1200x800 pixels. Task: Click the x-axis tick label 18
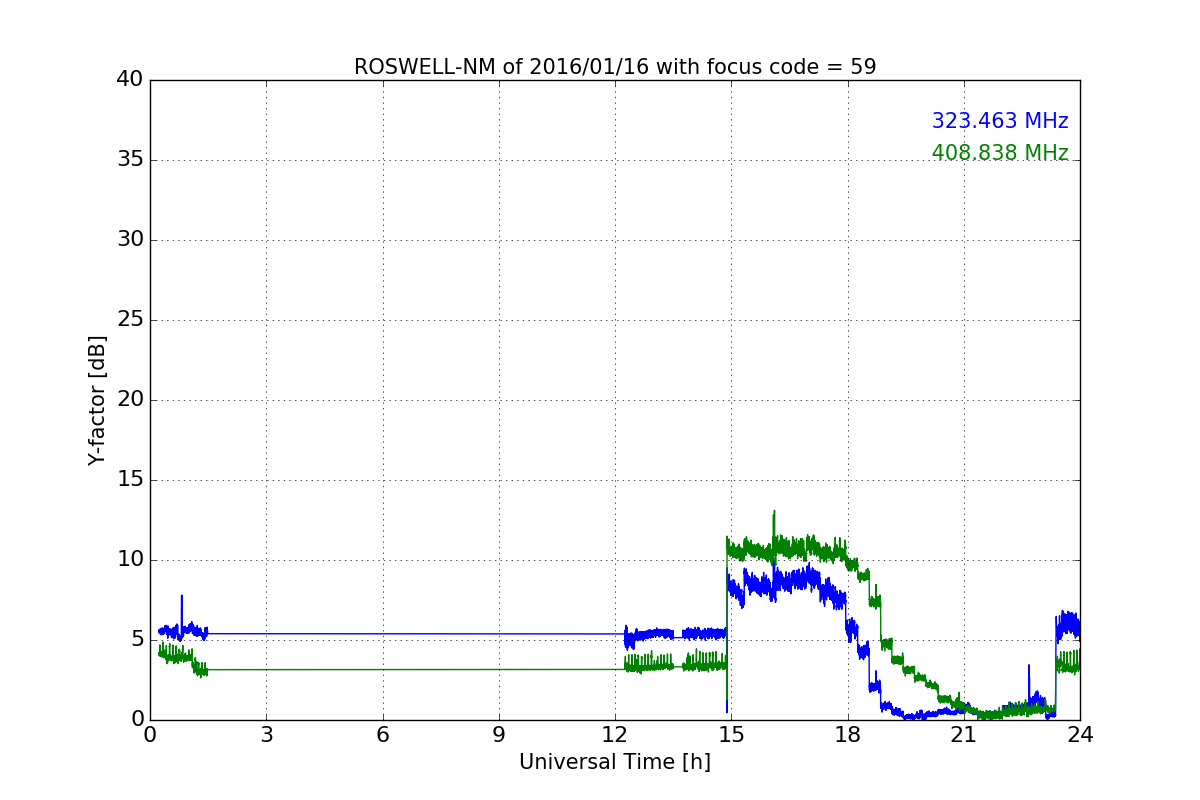[848, 735]
